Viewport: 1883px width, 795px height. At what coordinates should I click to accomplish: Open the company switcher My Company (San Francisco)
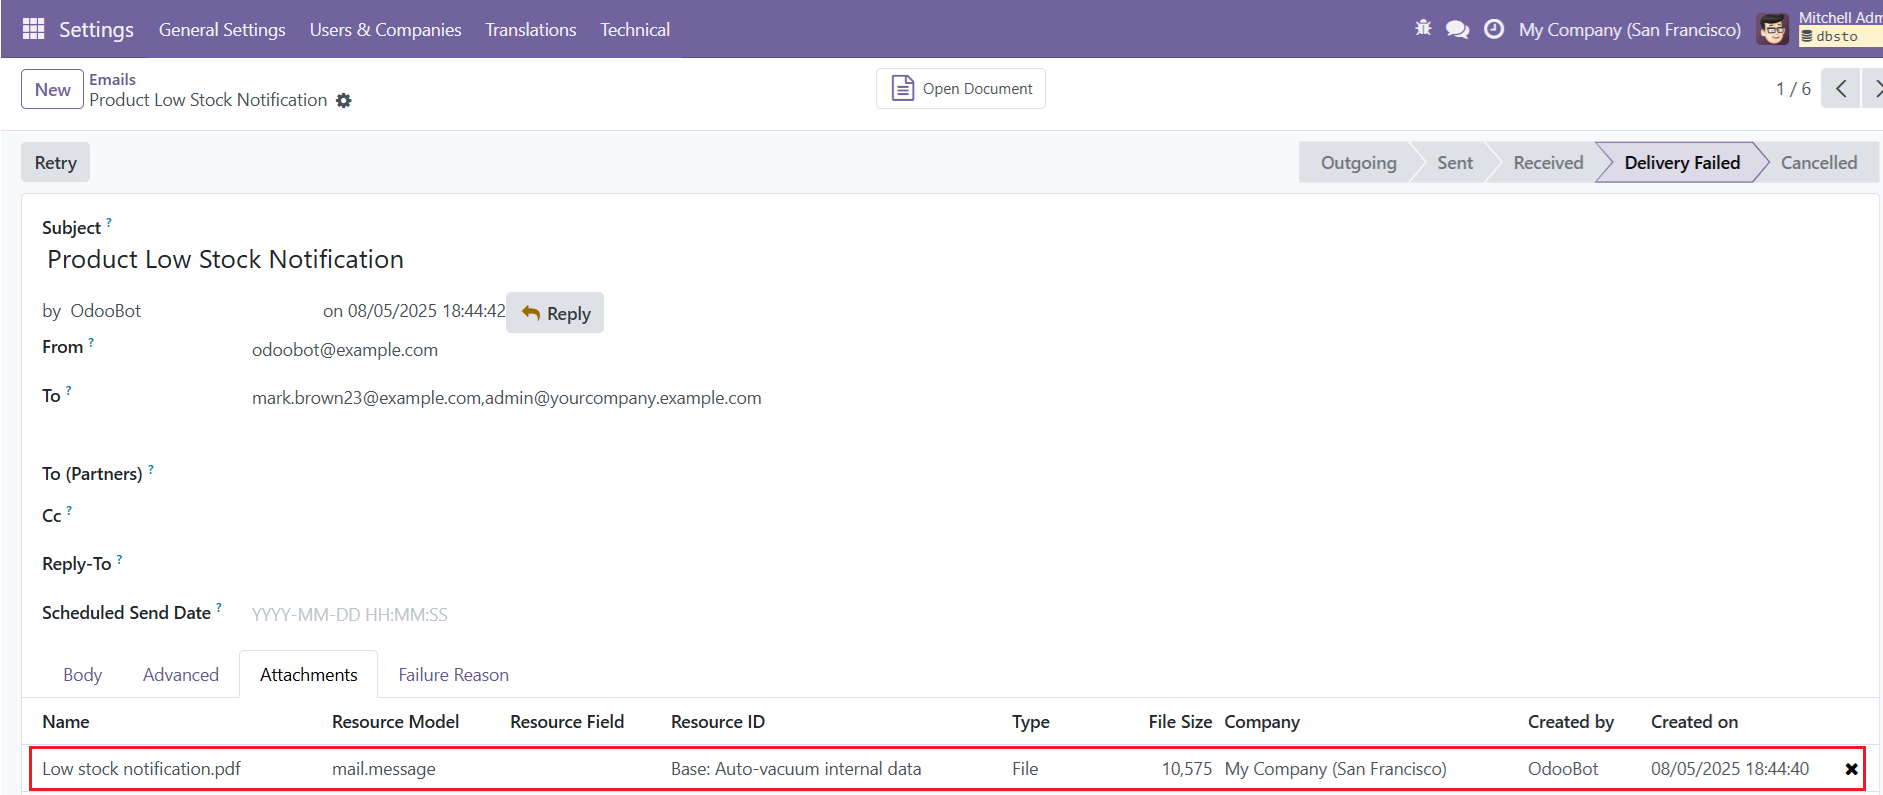click(x=1629, y=30)
